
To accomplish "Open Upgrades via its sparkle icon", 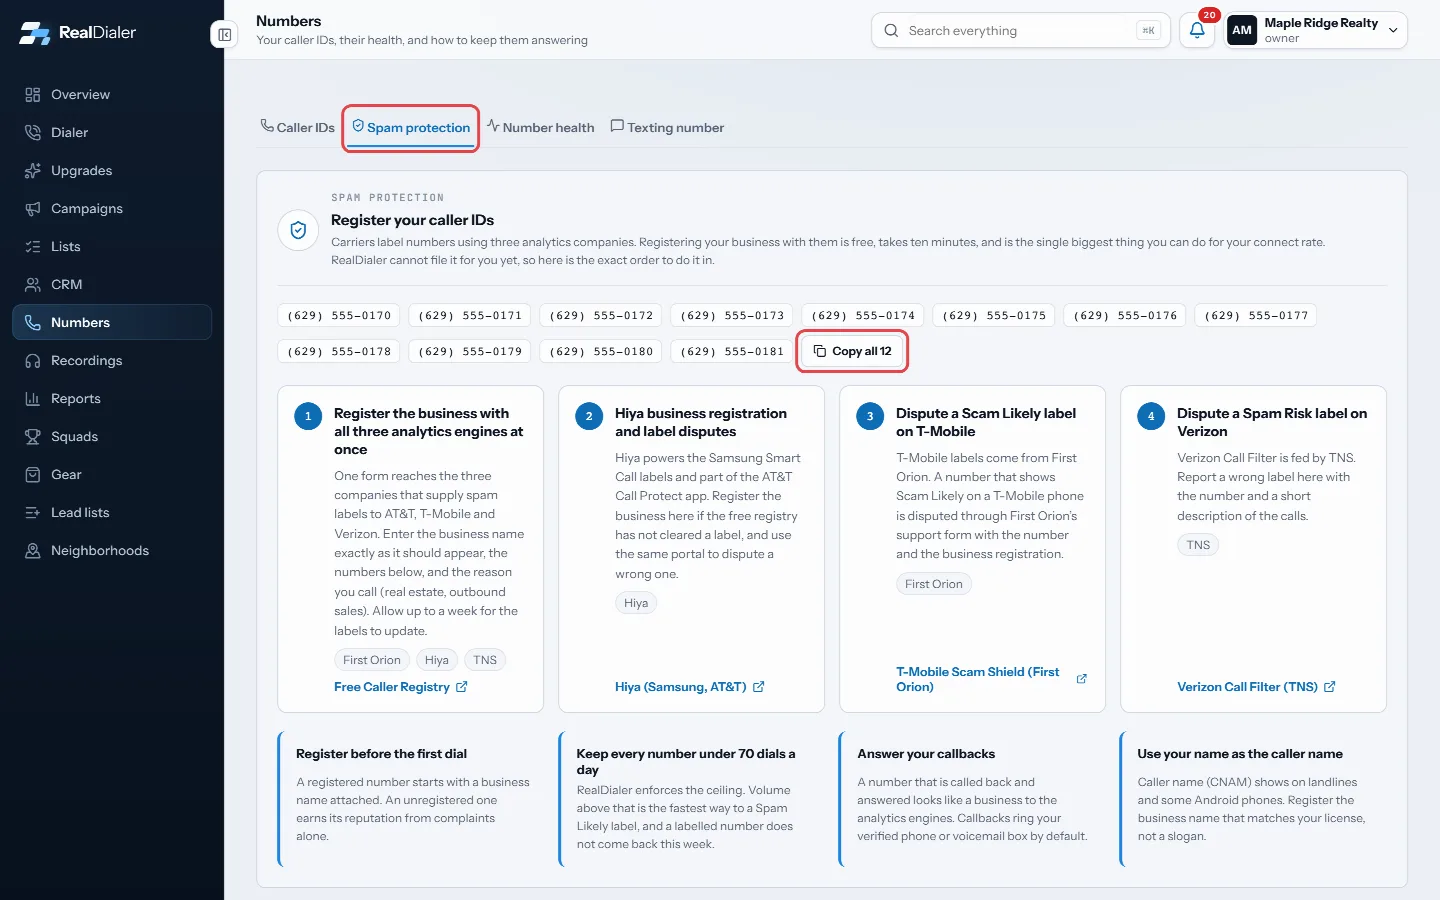I will pos(33,171).
